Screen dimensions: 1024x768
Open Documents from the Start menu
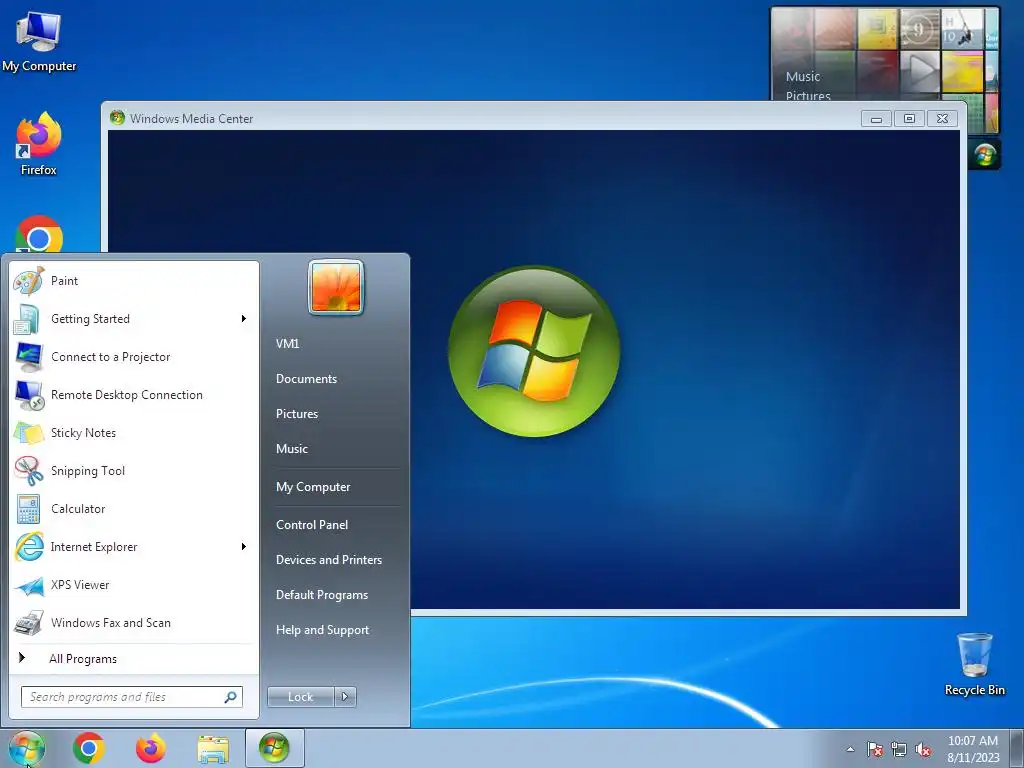click(x=306, y=379)
